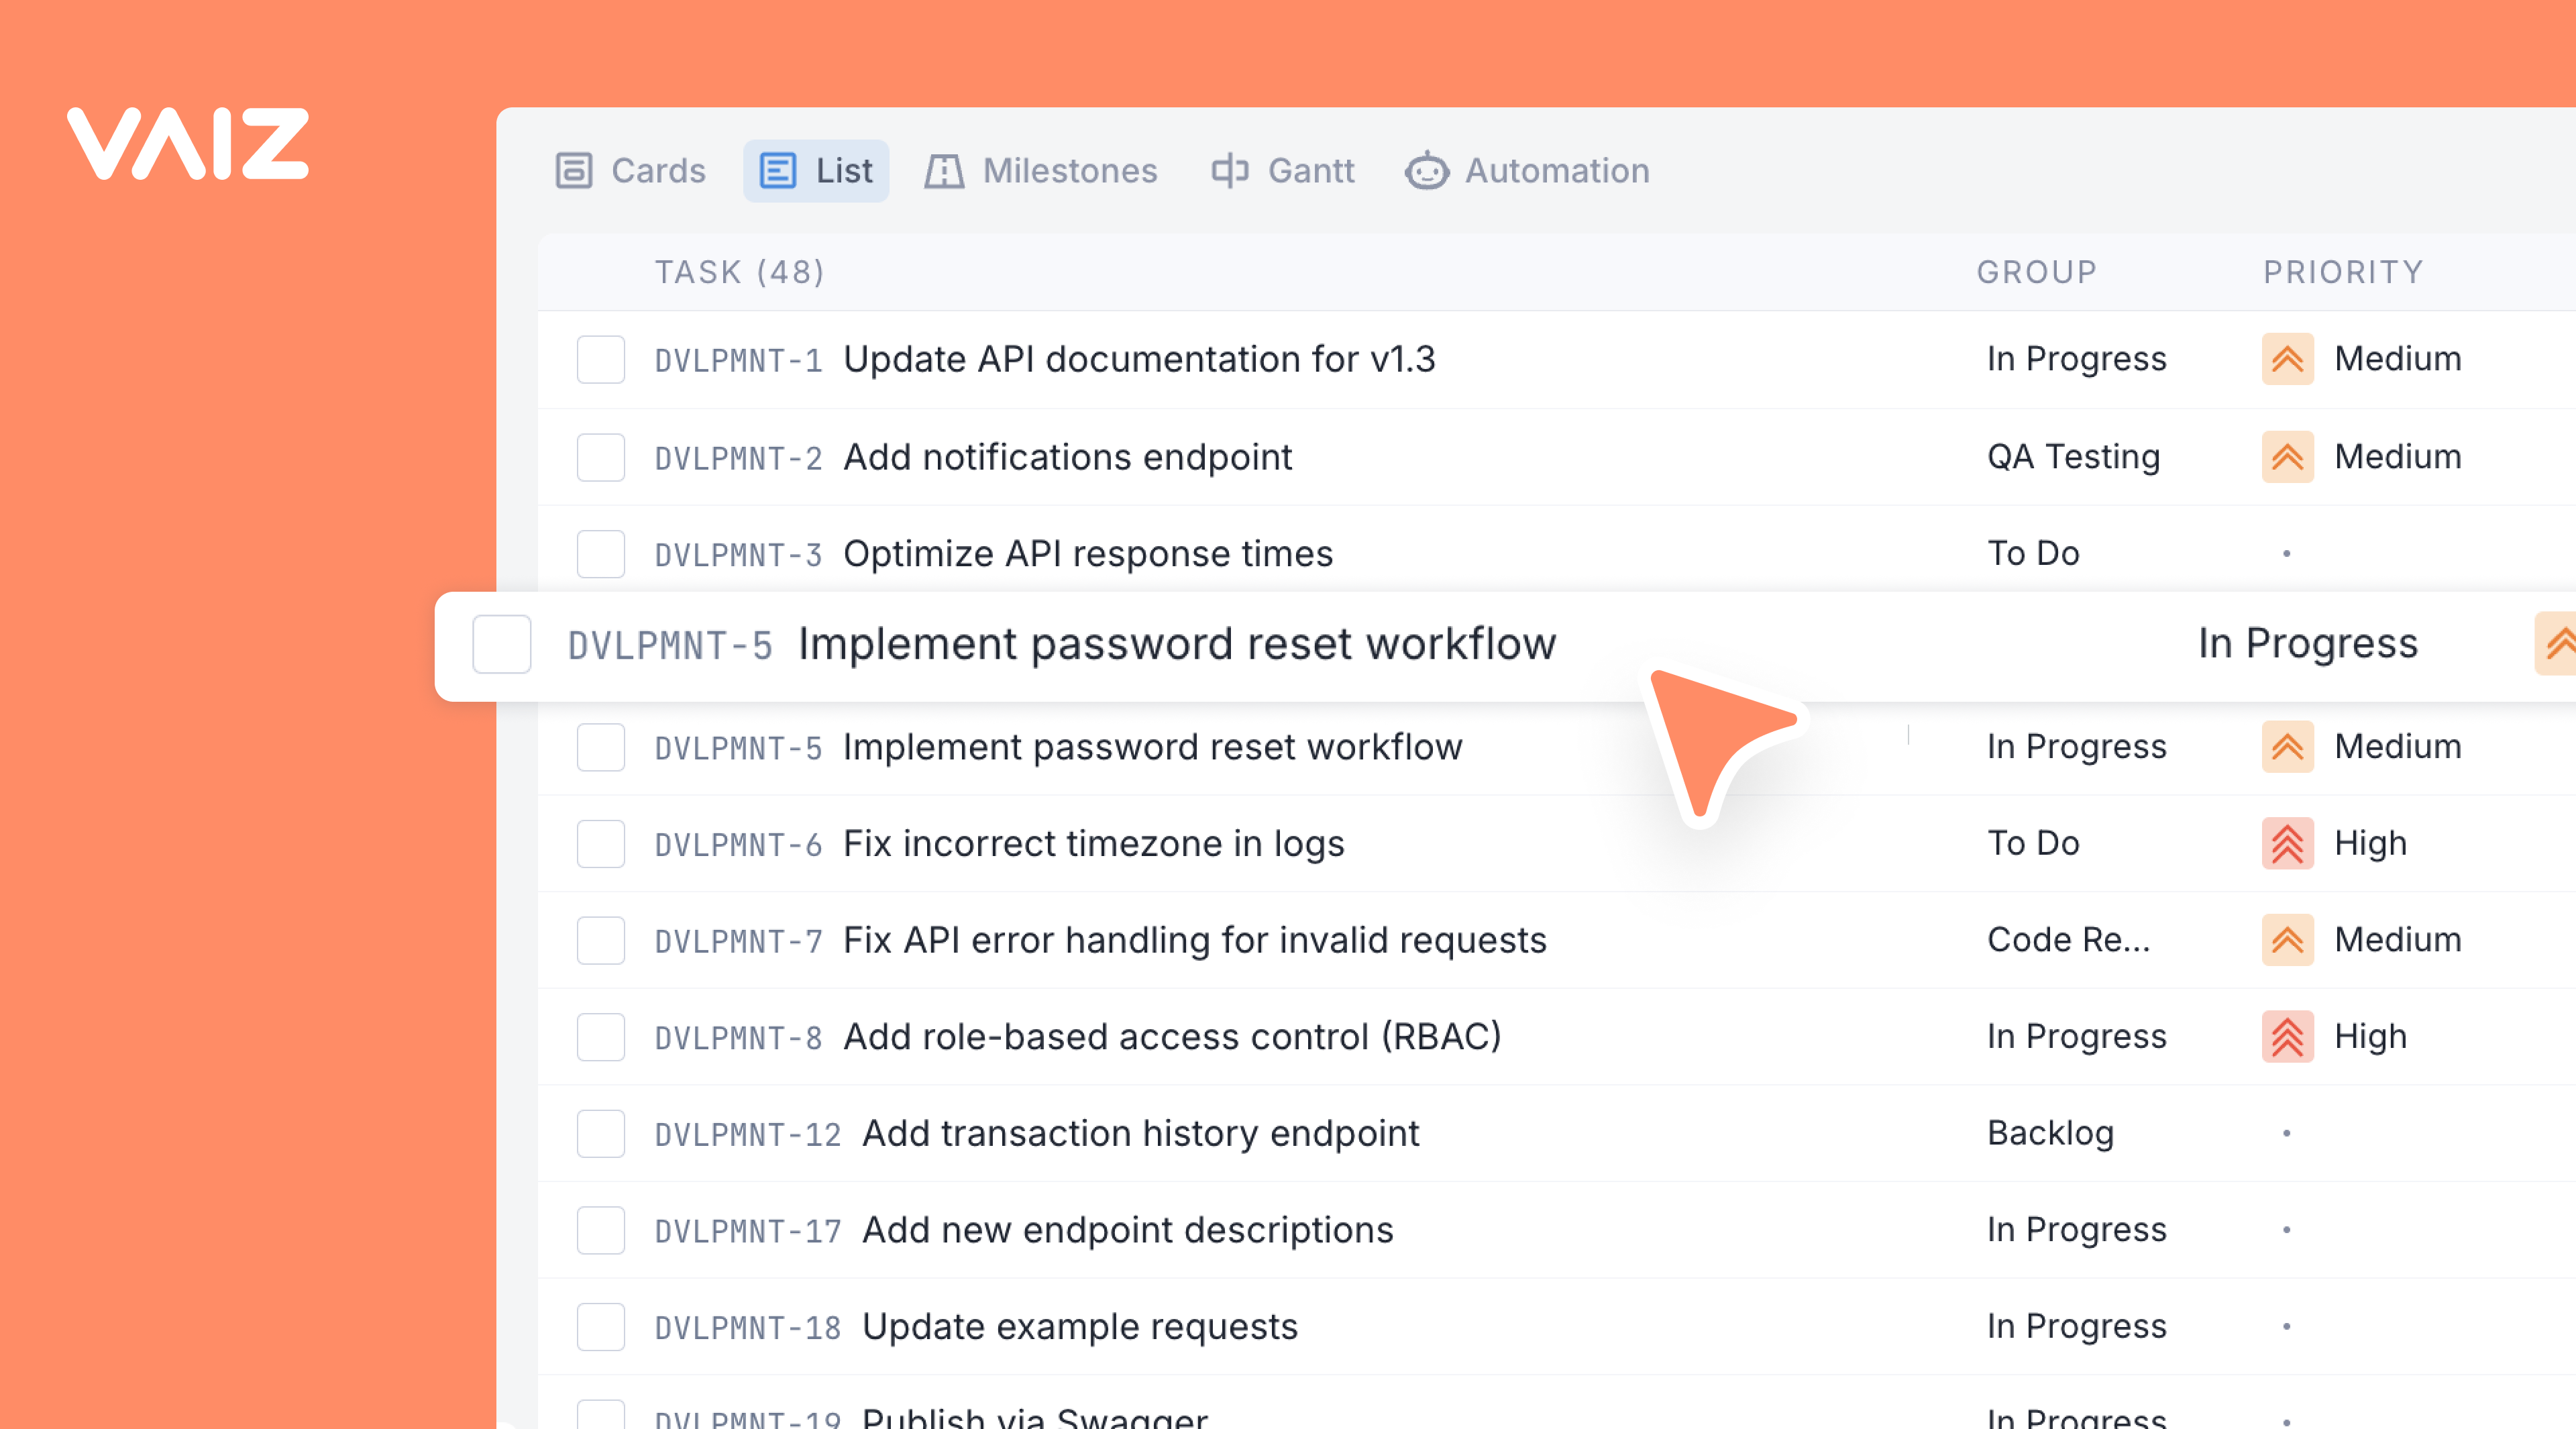The image size is (2576, 1429).
Task: Click the Milestones road icon
Action: click(943, 170)
